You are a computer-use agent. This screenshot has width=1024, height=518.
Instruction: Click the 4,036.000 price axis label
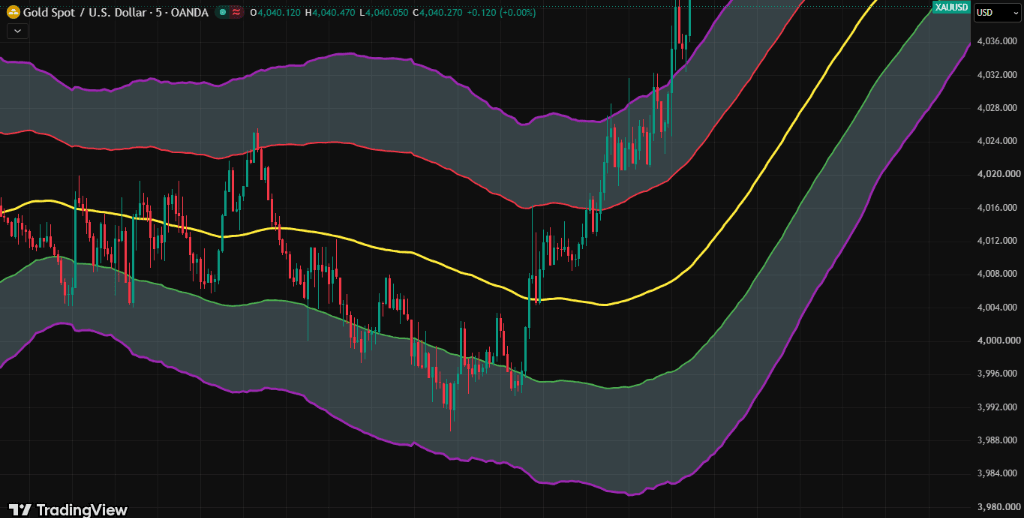(997, 41)
